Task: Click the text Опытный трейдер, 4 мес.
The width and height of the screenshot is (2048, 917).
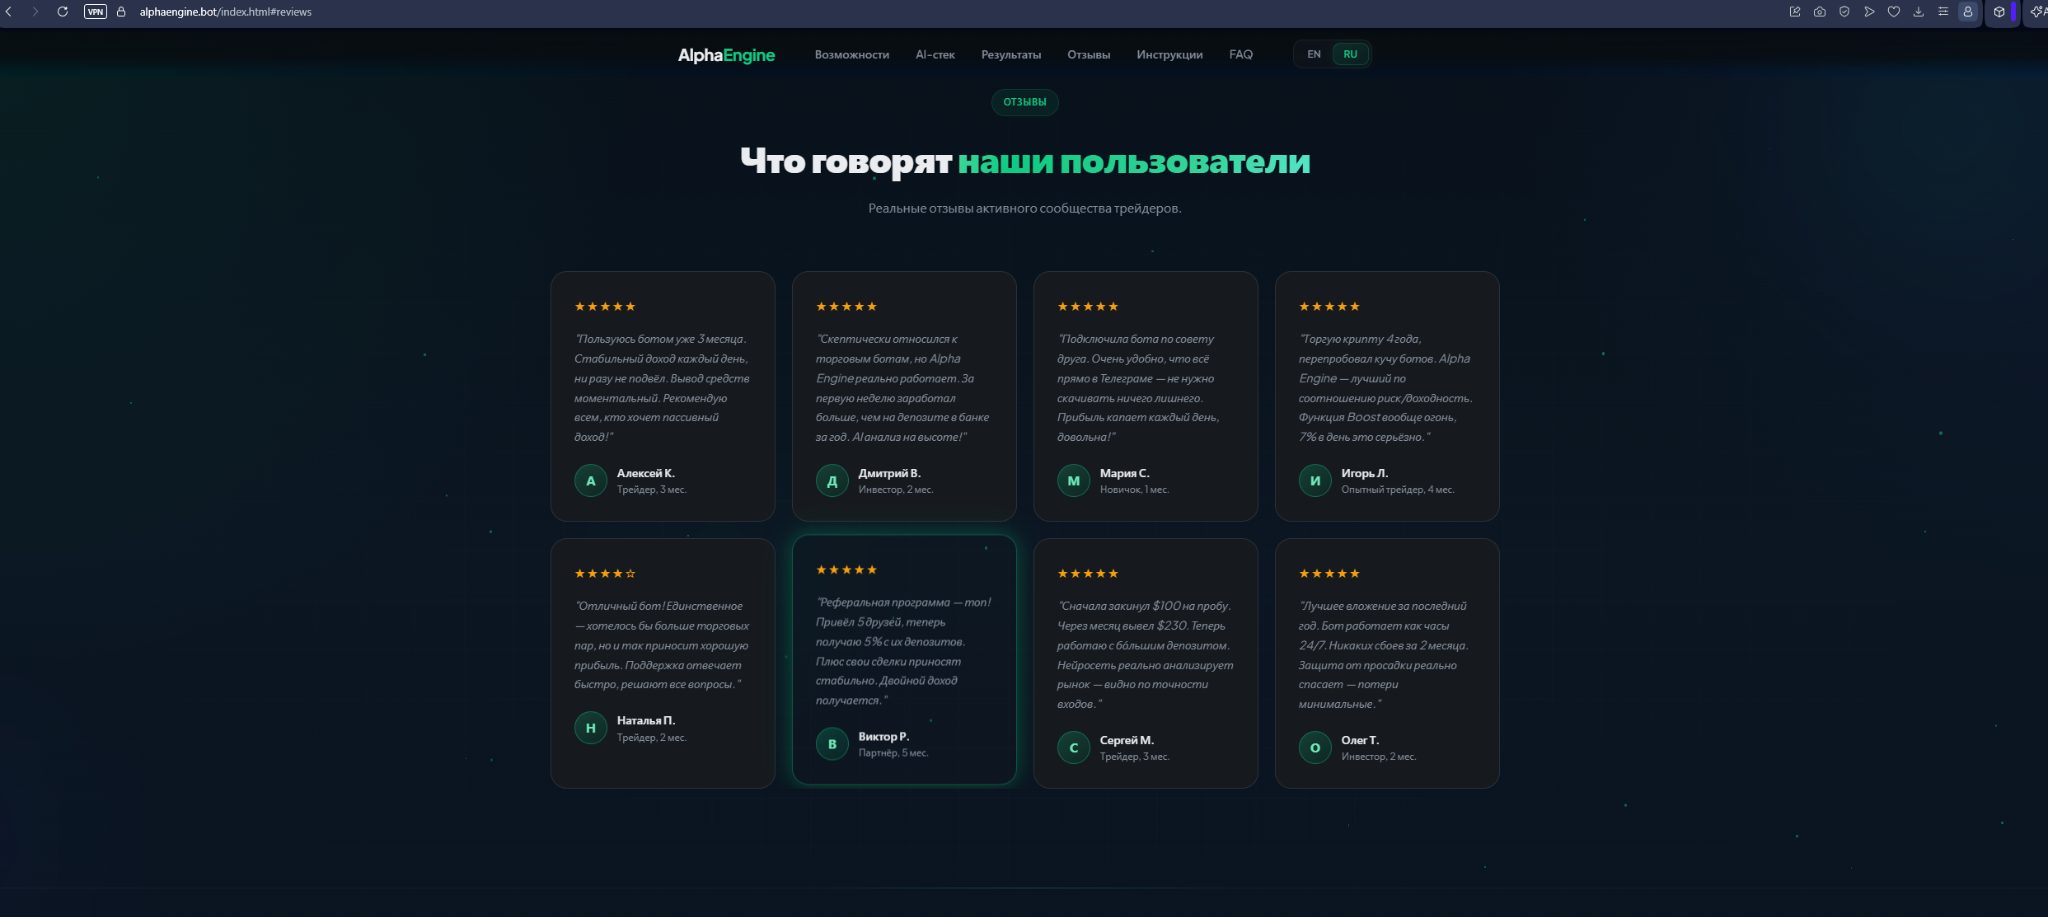Action: pos(1398,490)
